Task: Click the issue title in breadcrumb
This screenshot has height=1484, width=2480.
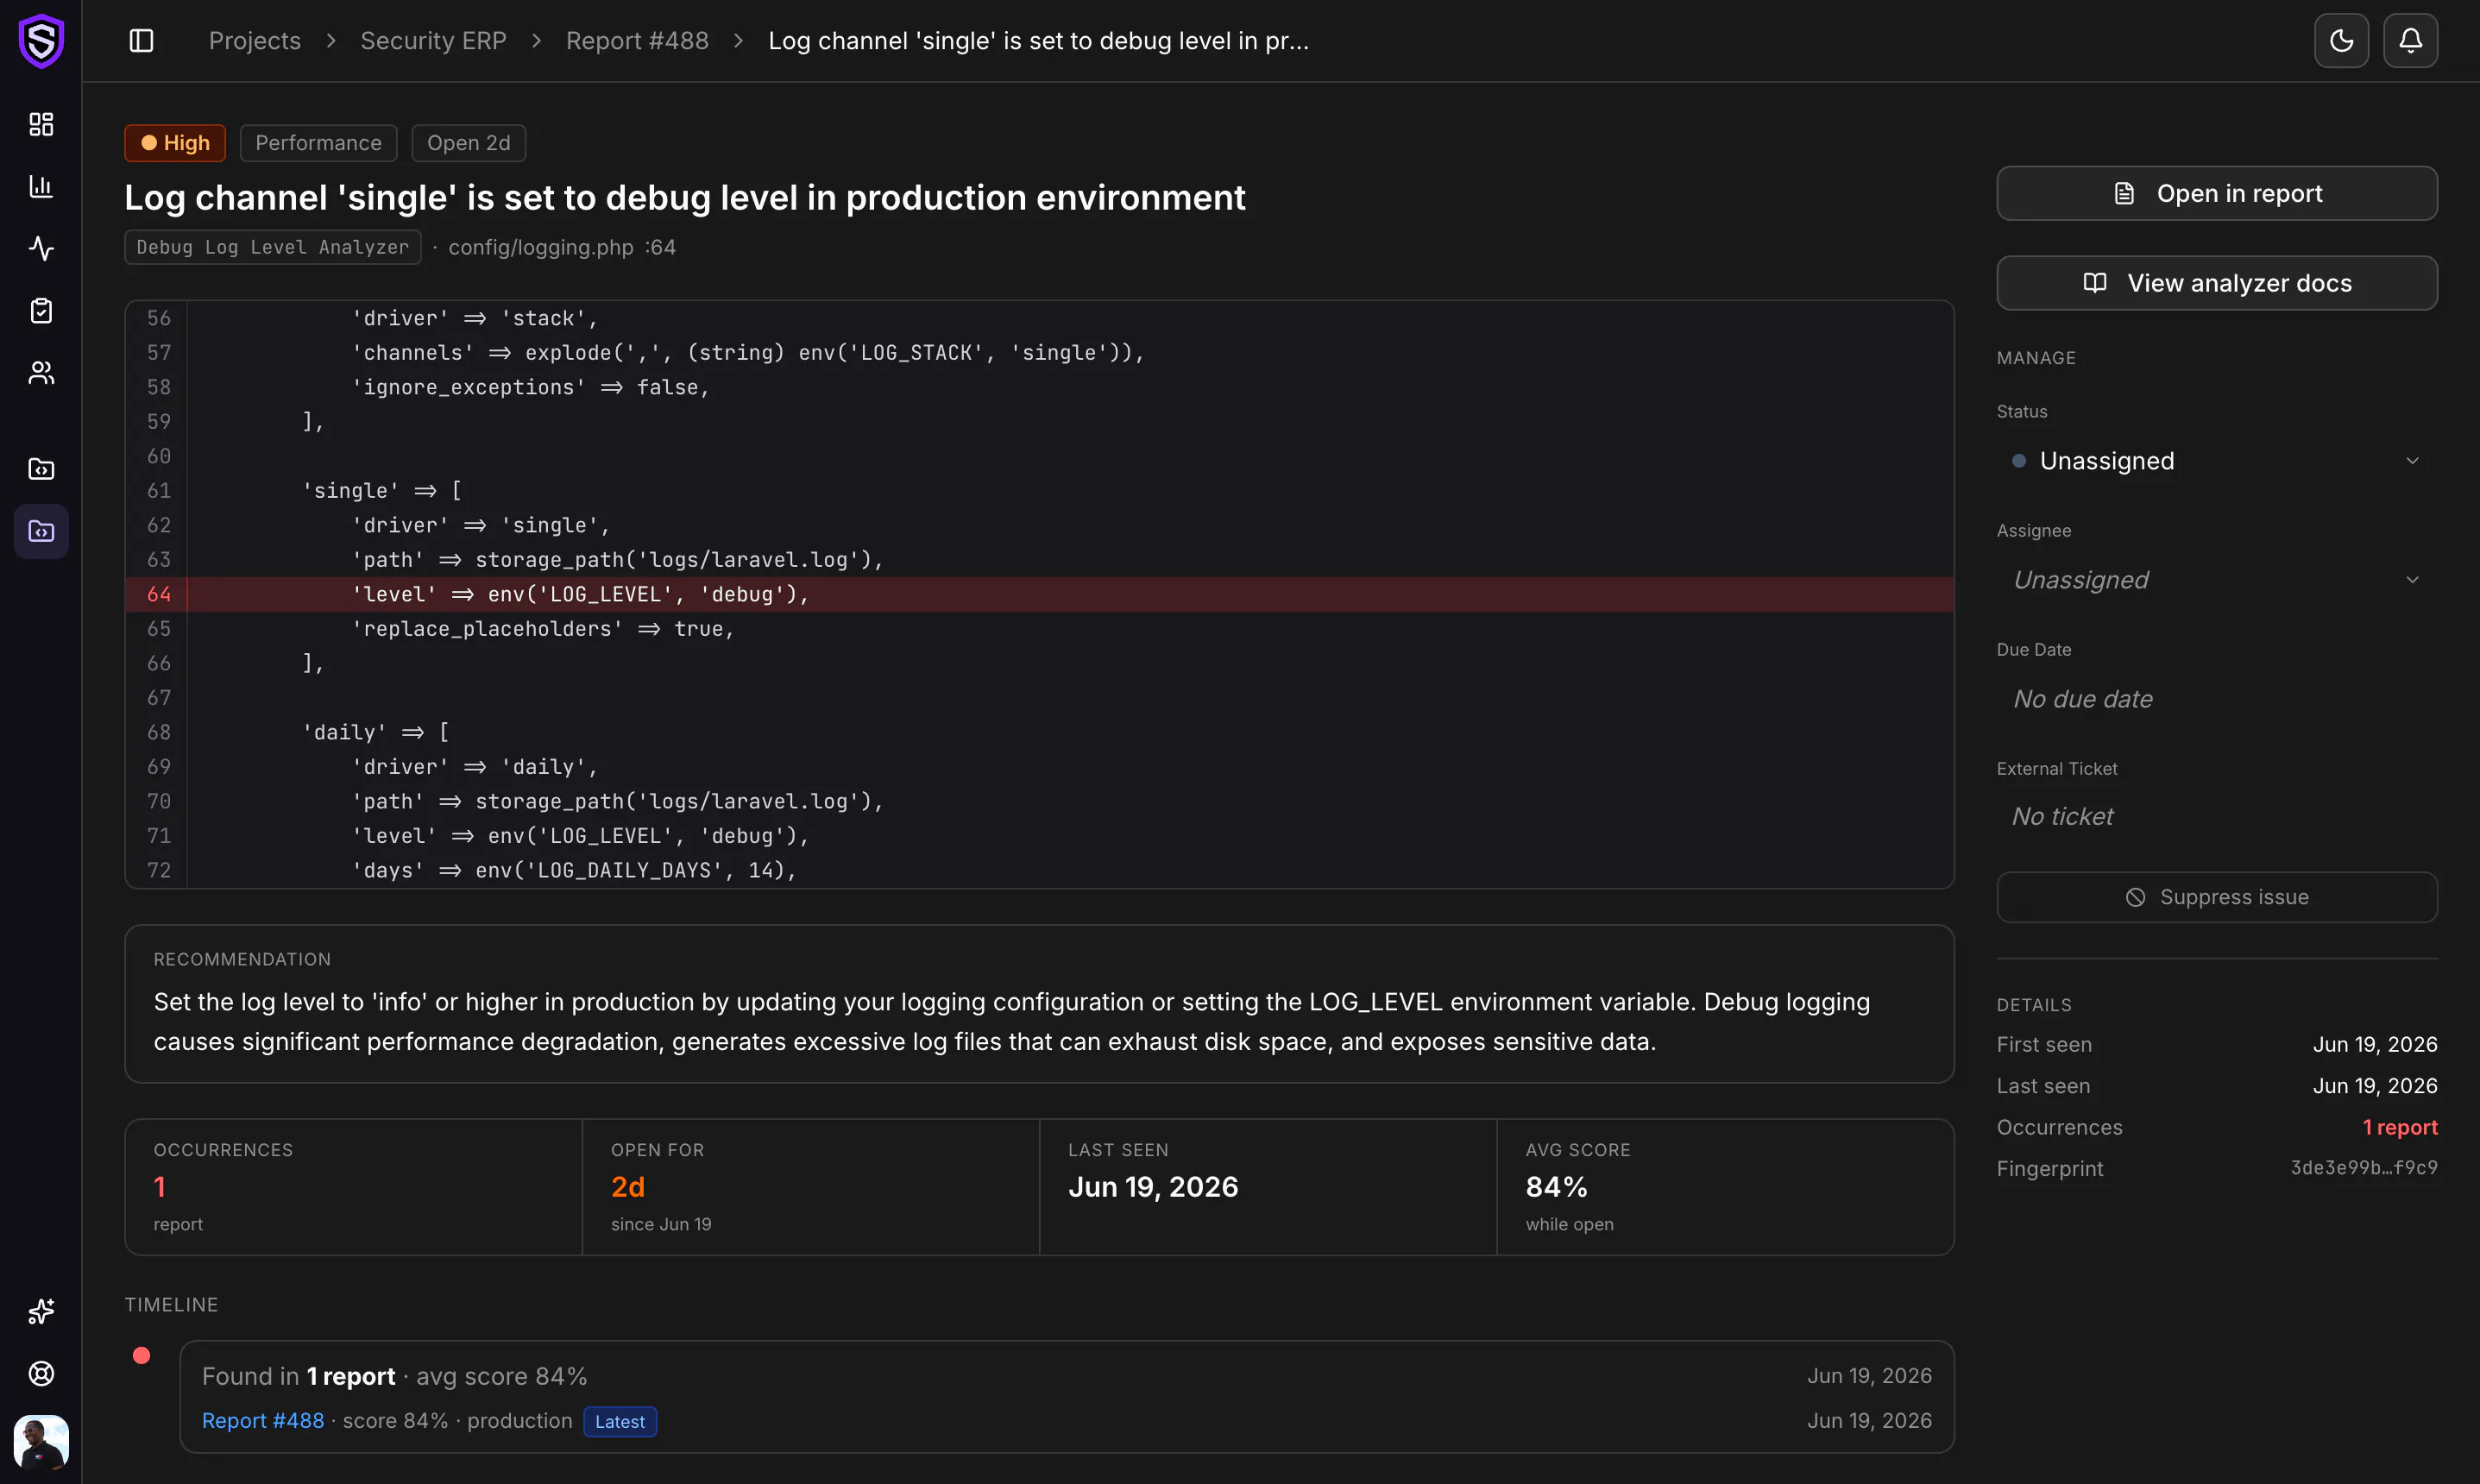Action: 1038,41
